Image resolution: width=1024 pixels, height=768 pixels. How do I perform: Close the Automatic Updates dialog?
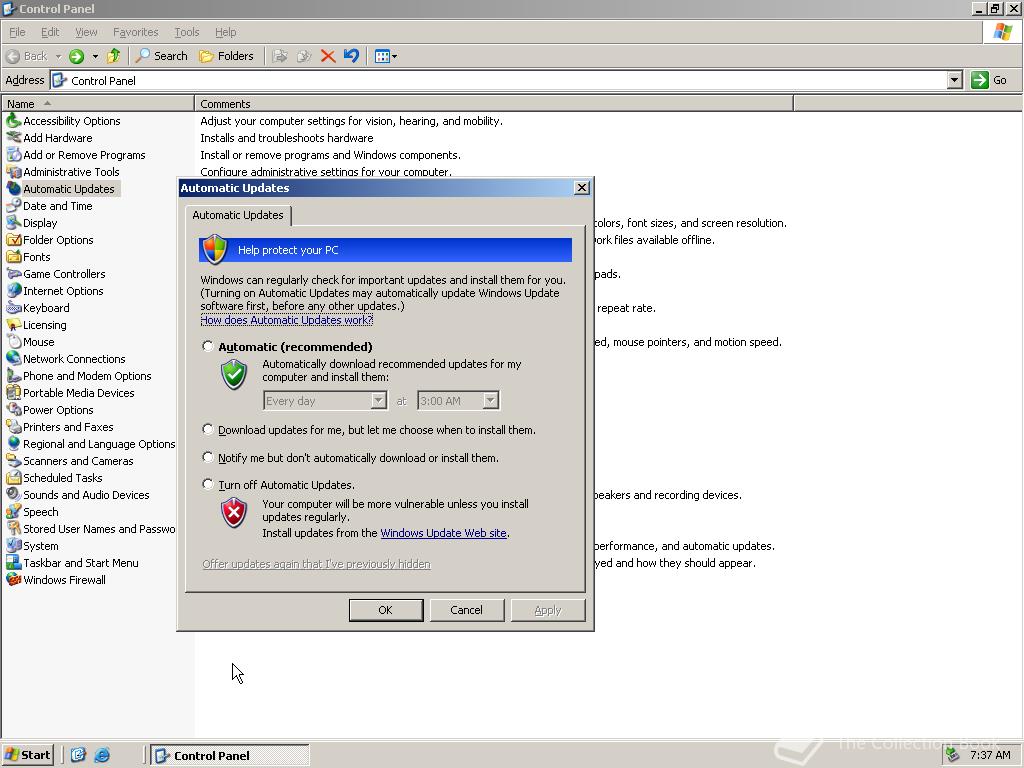[x=581, y=188]
